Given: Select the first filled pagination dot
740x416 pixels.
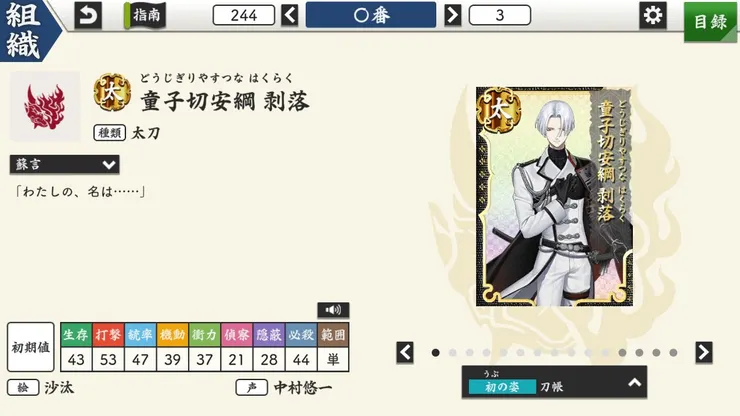Looking at the screenshot, I should click(x=436, y=353).
